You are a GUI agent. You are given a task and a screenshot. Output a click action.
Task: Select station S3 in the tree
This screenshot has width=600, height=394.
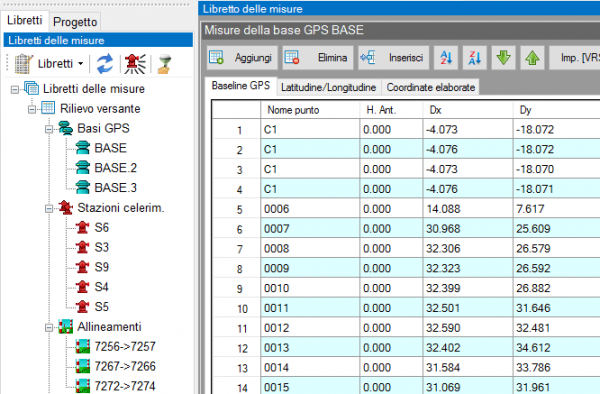[102, 247]
